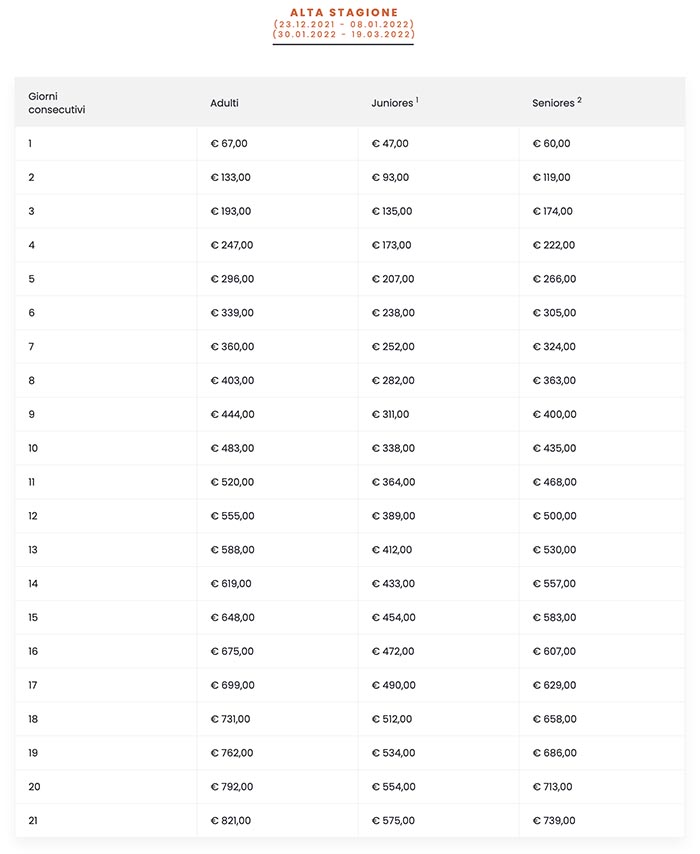
Task: Click the 21-day senior price € 739,00
Action: pyautogui.click(x=554, y=821)
